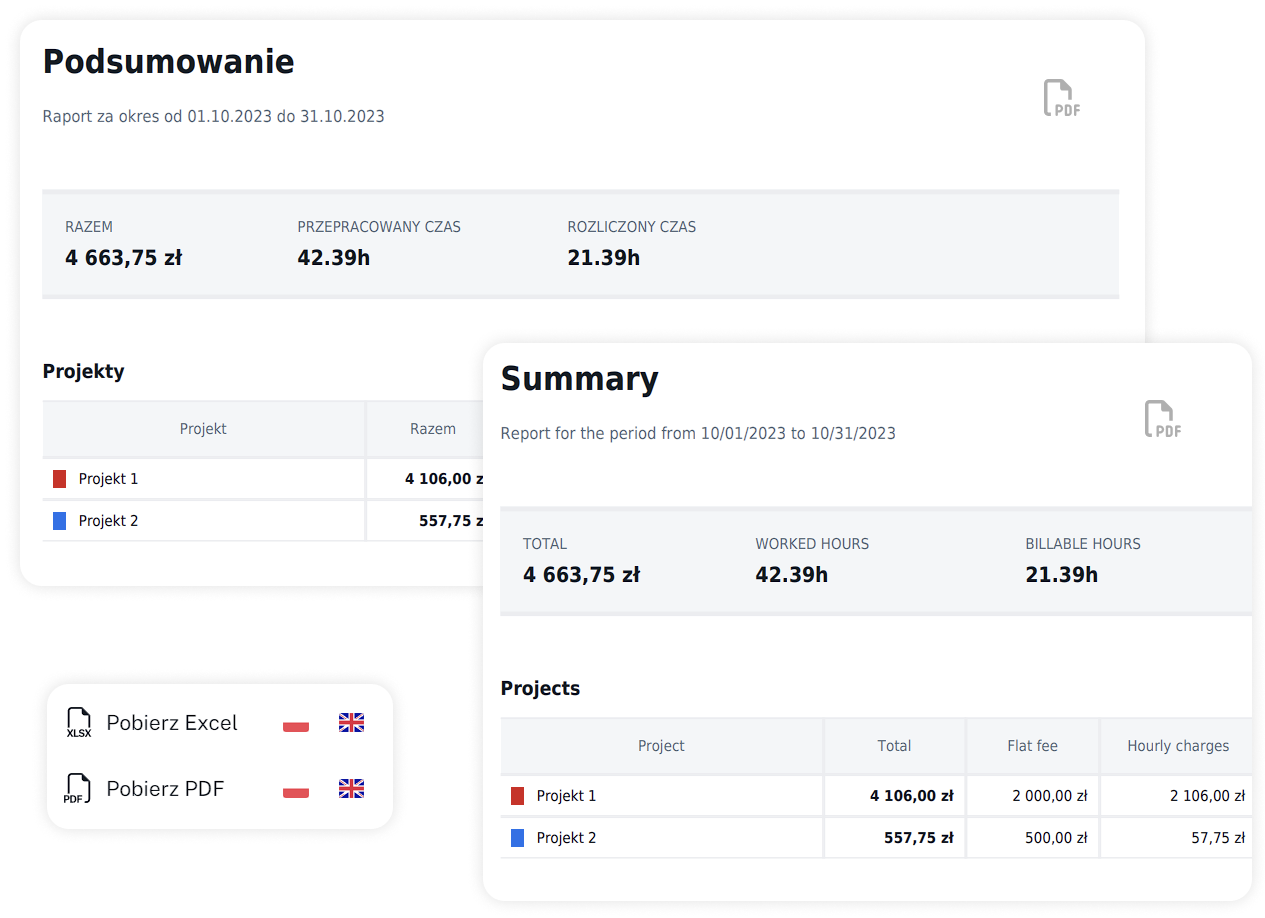1265x918 pixels.
Task: Click the Hourly charges column header
Action: pyautogui.click(x=1177, y=746)
